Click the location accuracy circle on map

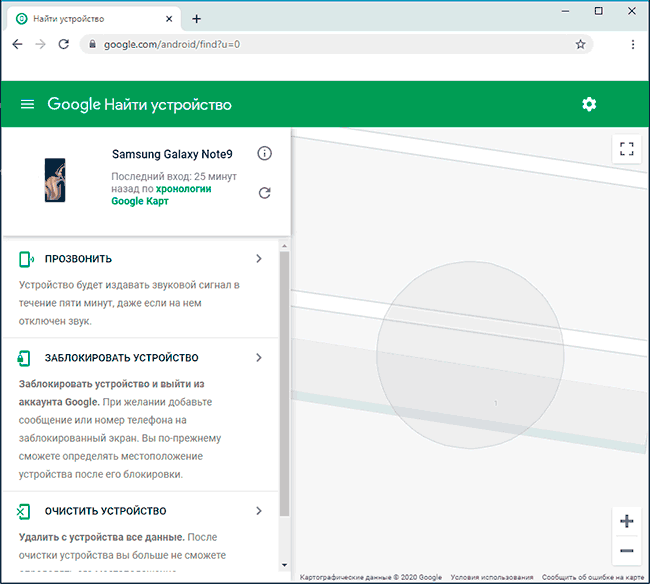(x=470, y=355)
